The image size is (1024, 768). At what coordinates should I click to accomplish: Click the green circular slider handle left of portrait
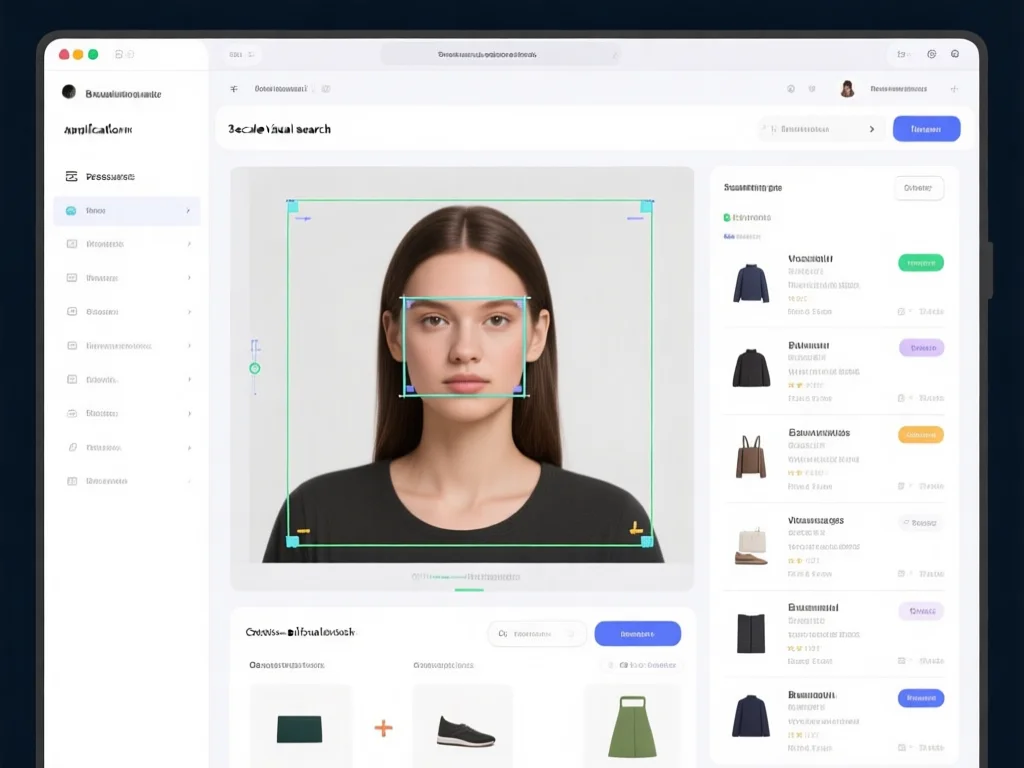(254, 368)
